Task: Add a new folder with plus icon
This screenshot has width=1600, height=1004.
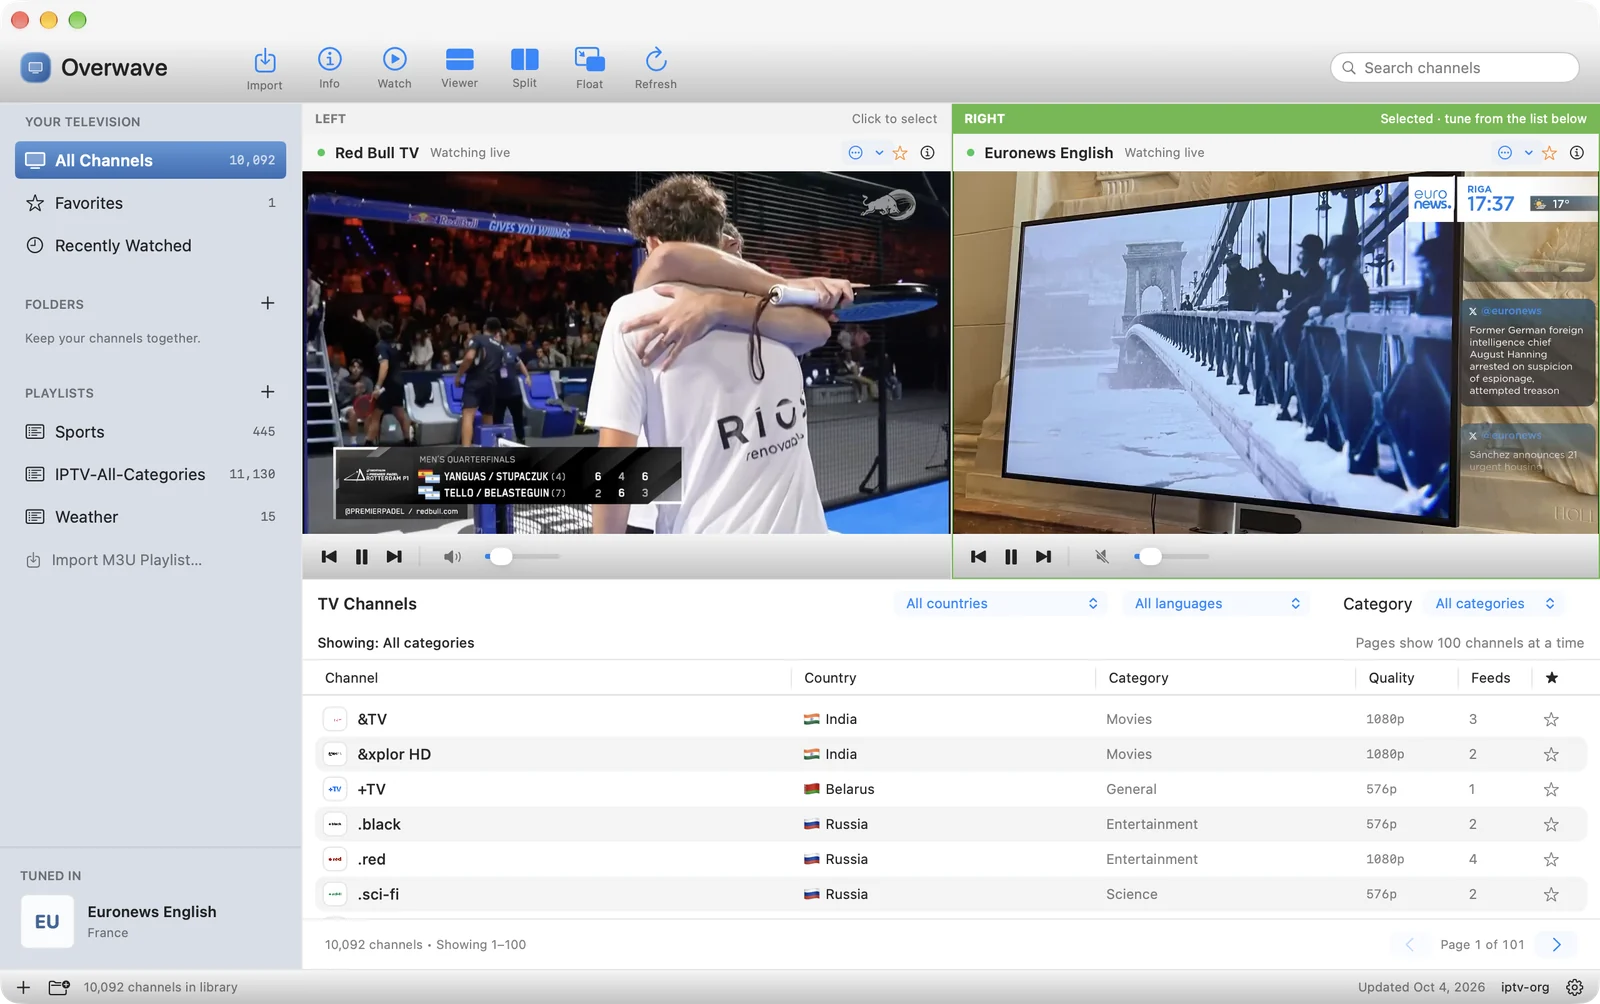Action: tap(267, 303)
